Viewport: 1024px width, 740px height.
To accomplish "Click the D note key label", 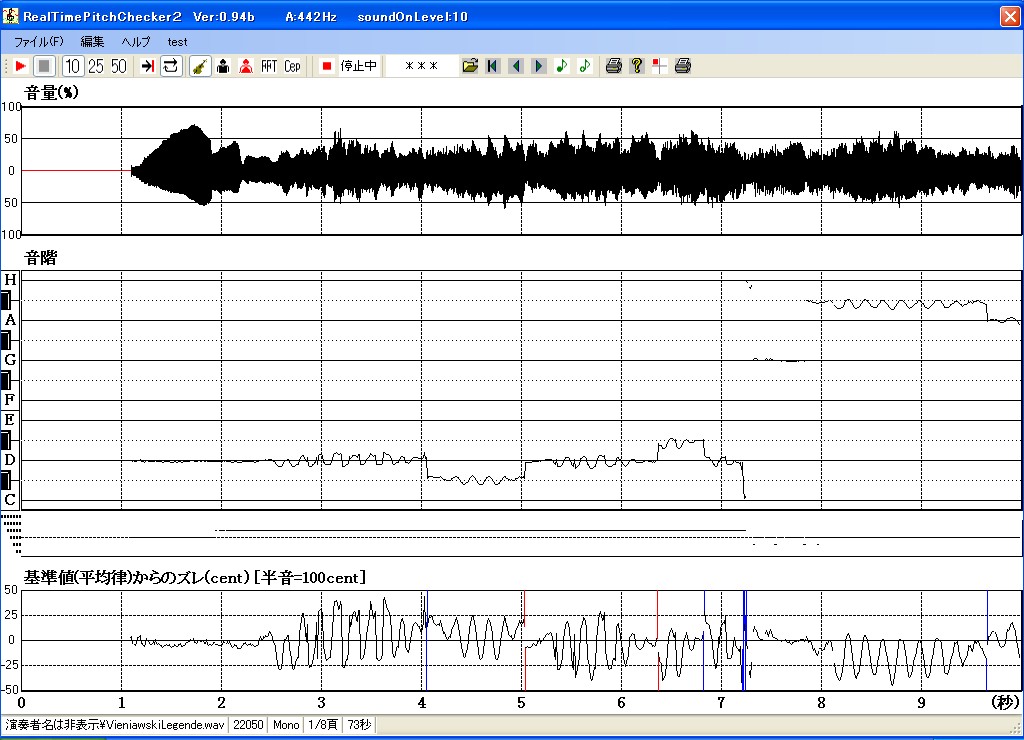I will pos(10,460).
